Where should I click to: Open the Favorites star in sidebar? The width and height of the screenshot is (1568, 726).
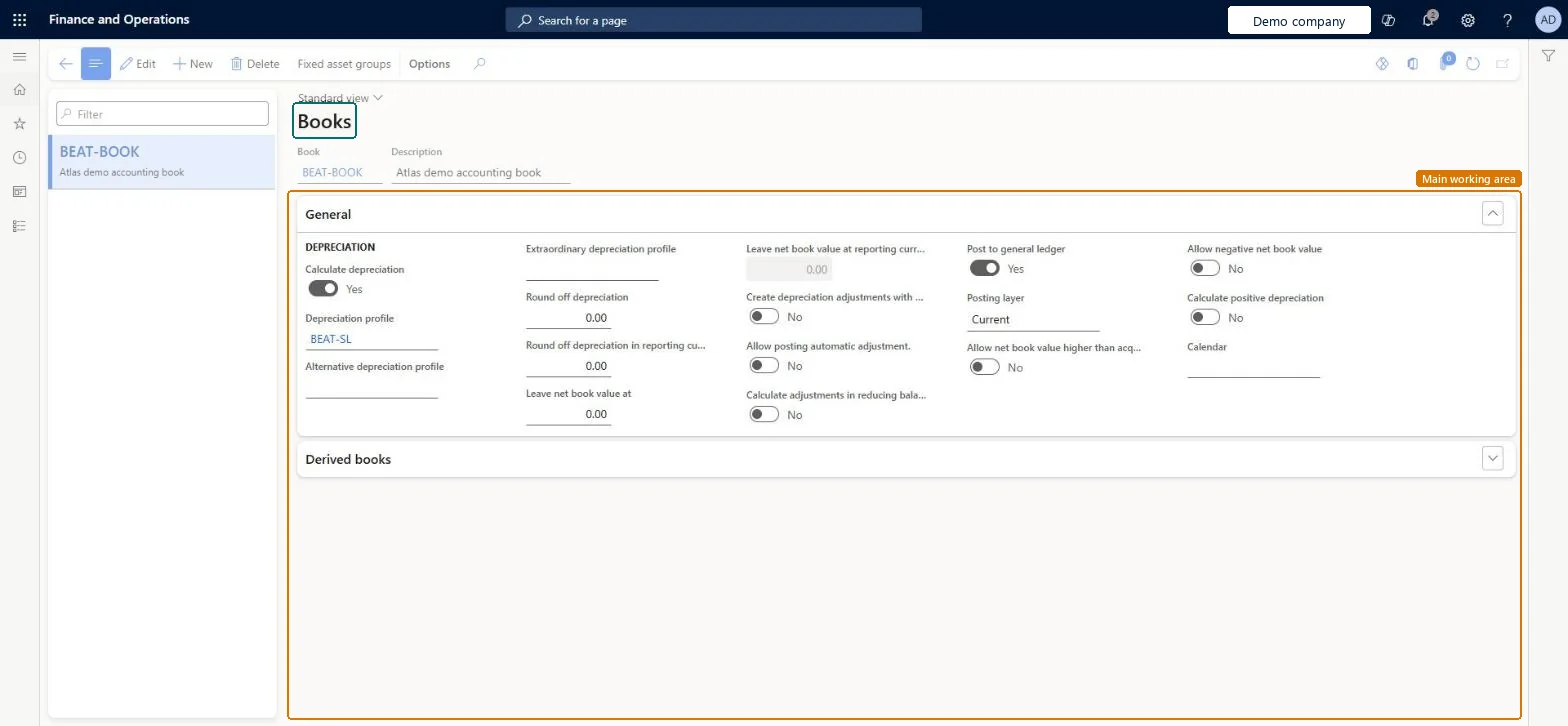19,124
